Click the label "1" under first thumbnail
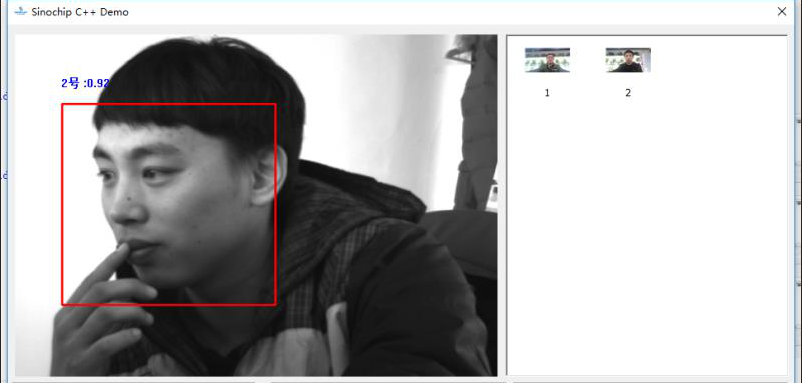 (x=547, y=93)
